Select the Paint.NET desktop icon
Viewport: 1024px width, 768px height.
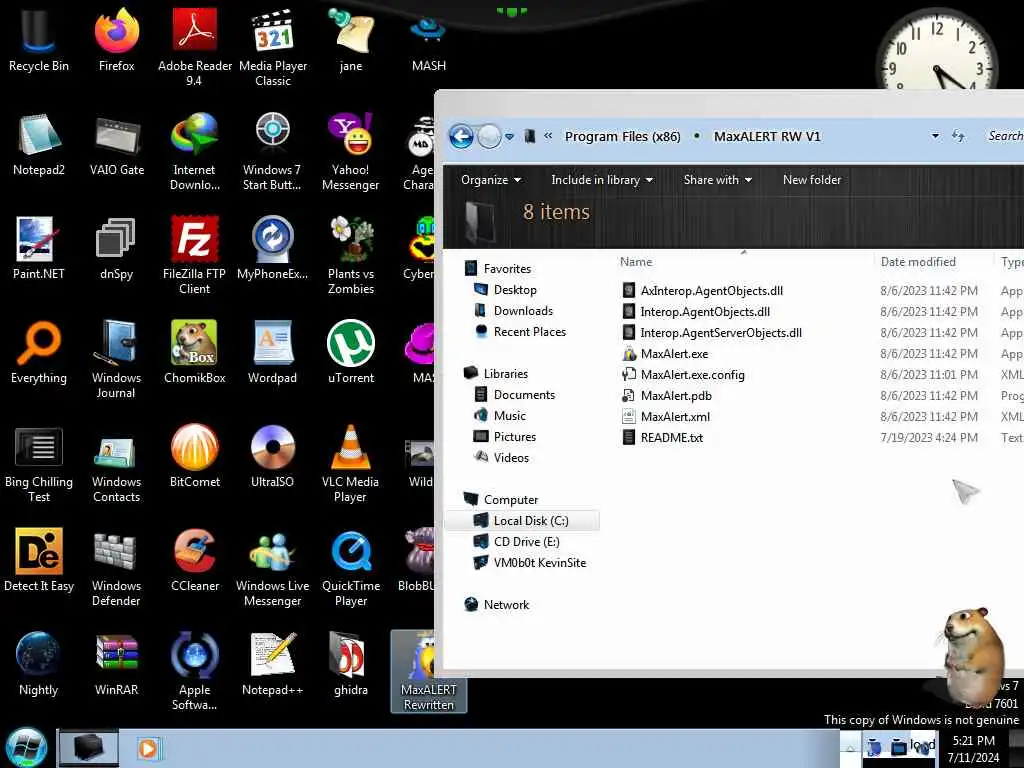pos(39,248)
